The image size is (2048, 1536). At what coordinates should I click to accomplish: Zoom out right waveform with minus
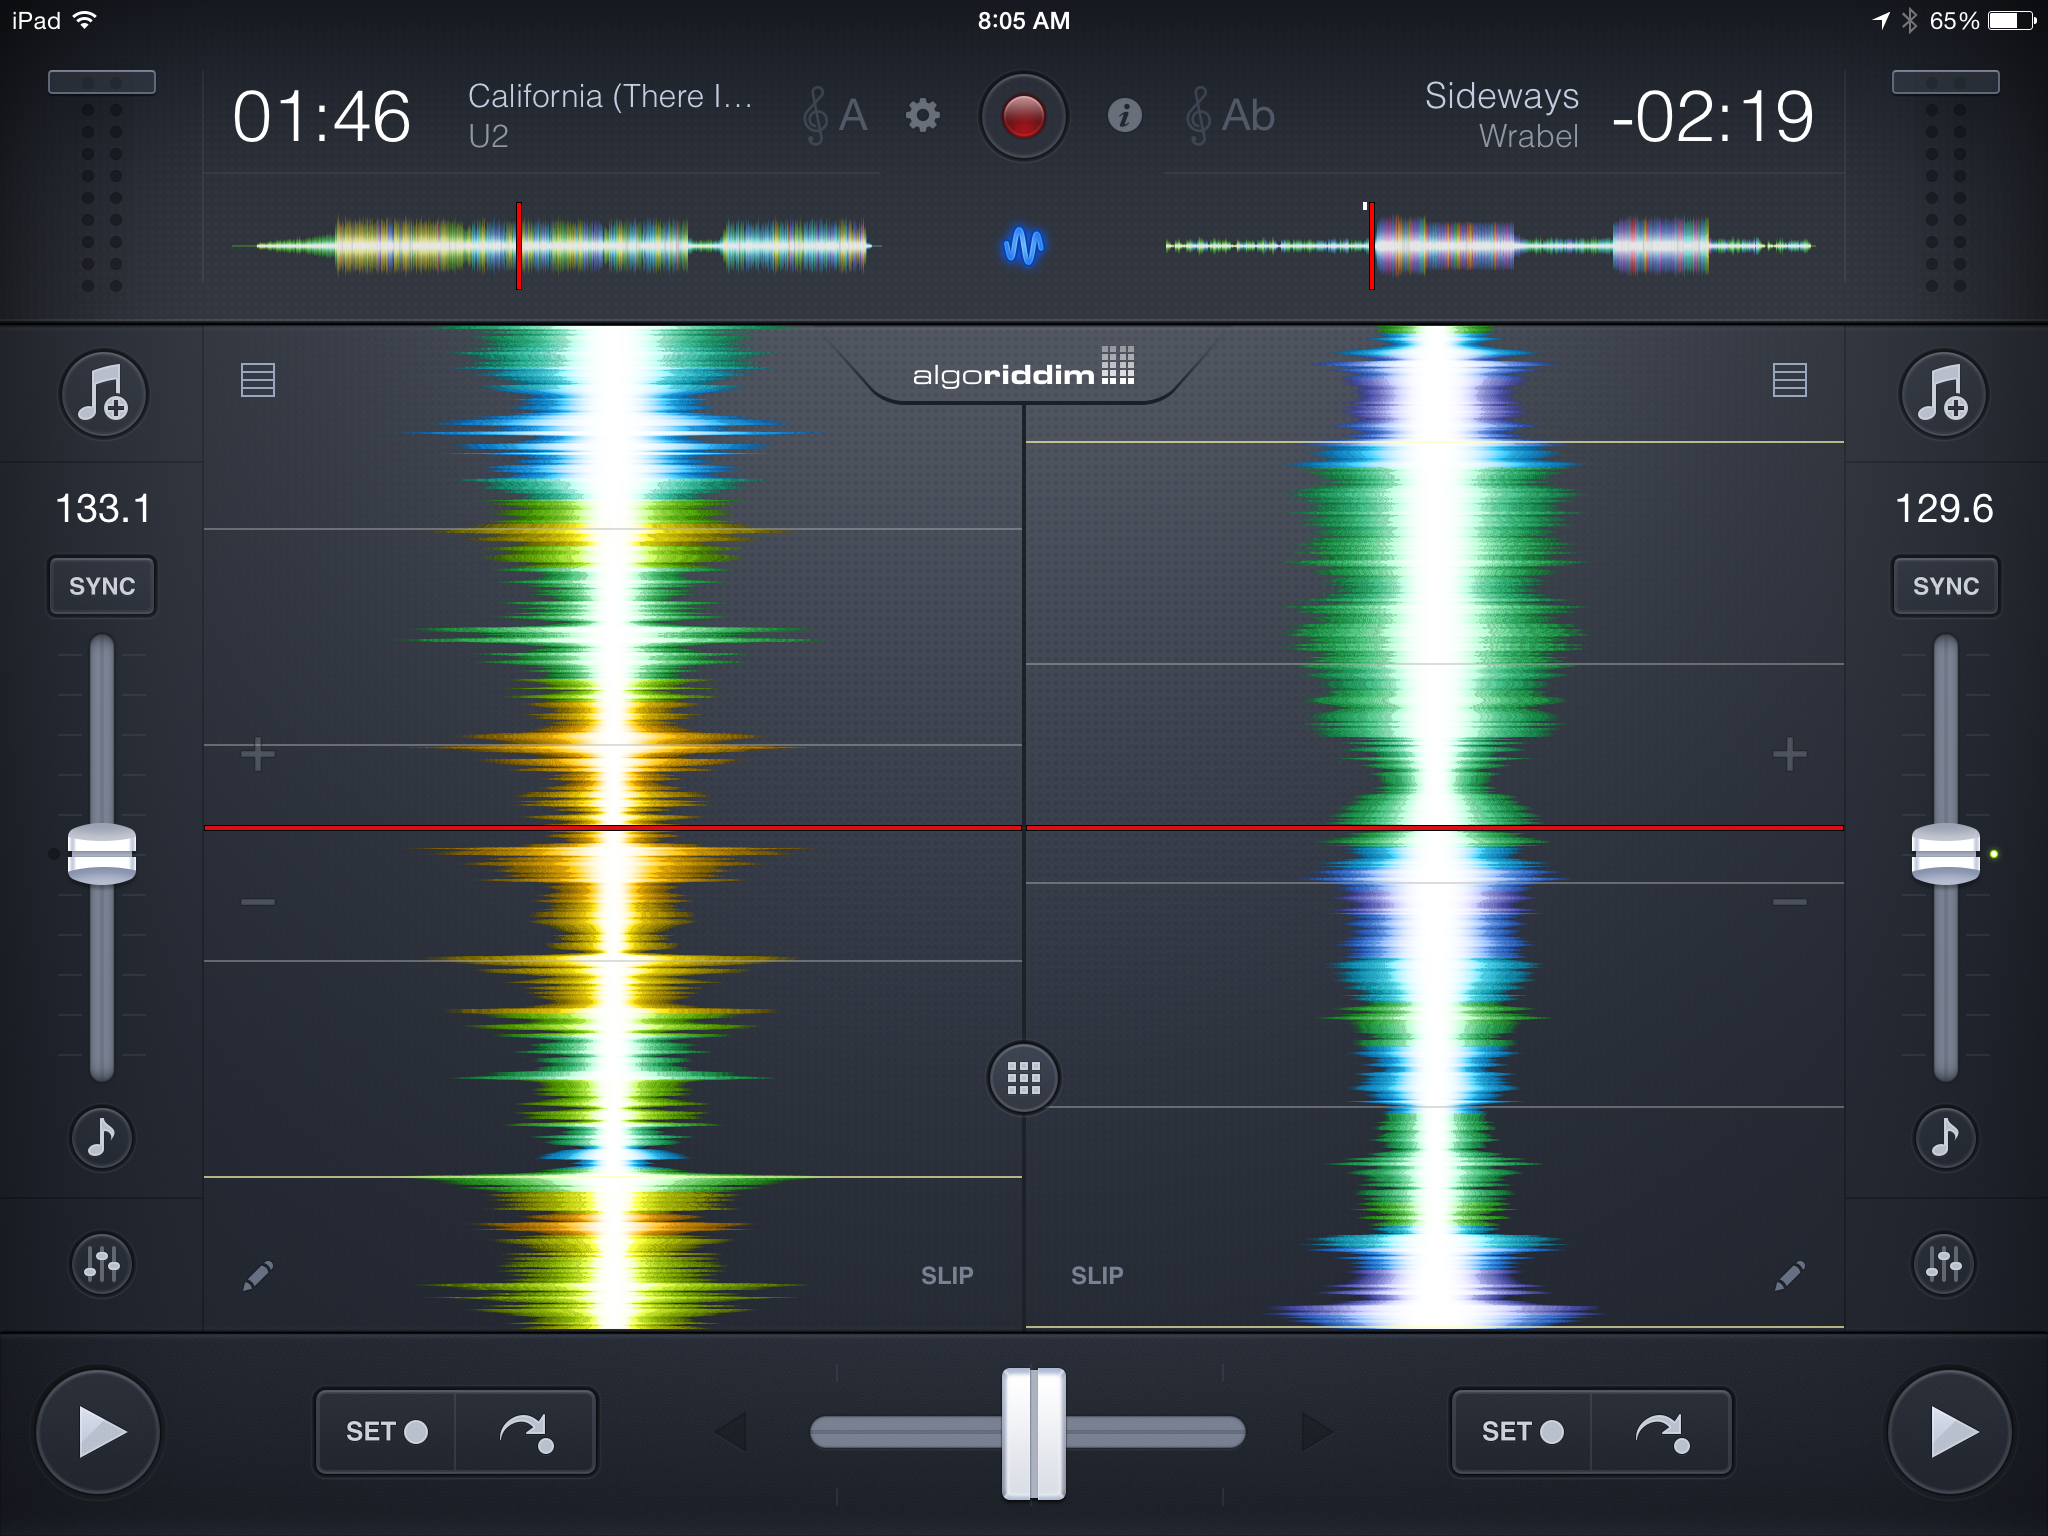[1789, 902]
